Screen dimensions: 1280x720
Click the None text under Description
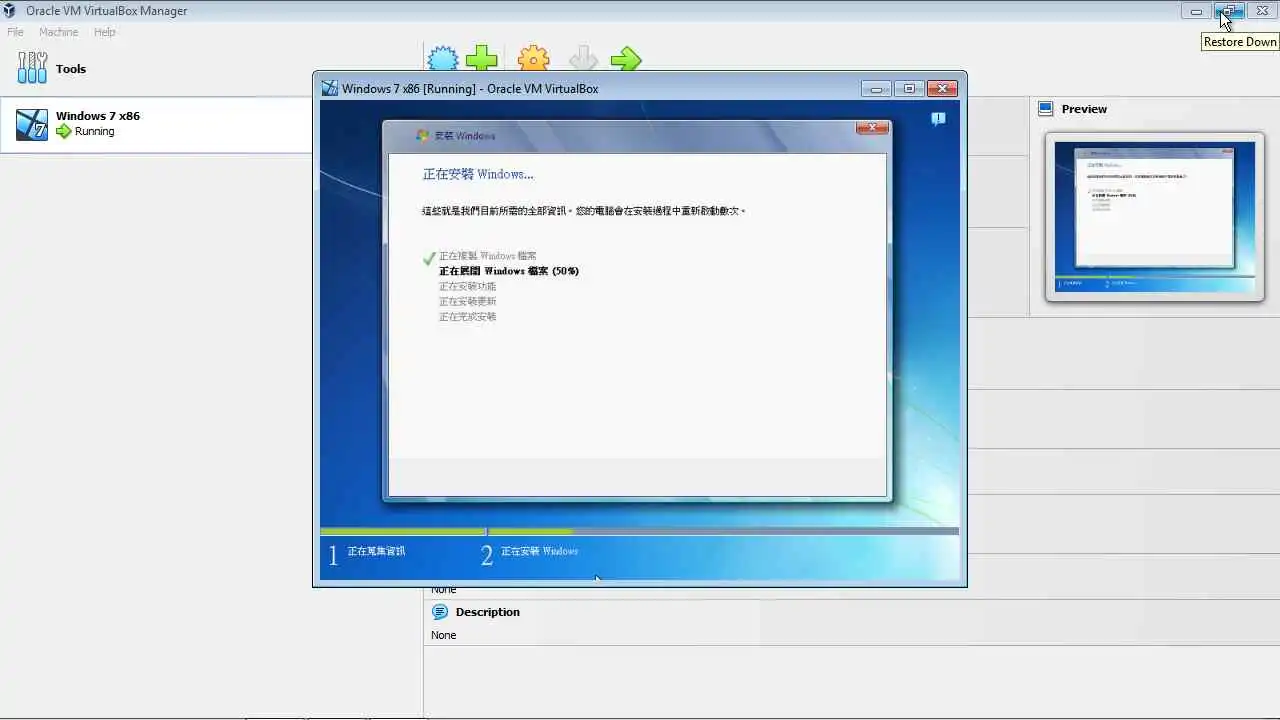coord(444,635)
